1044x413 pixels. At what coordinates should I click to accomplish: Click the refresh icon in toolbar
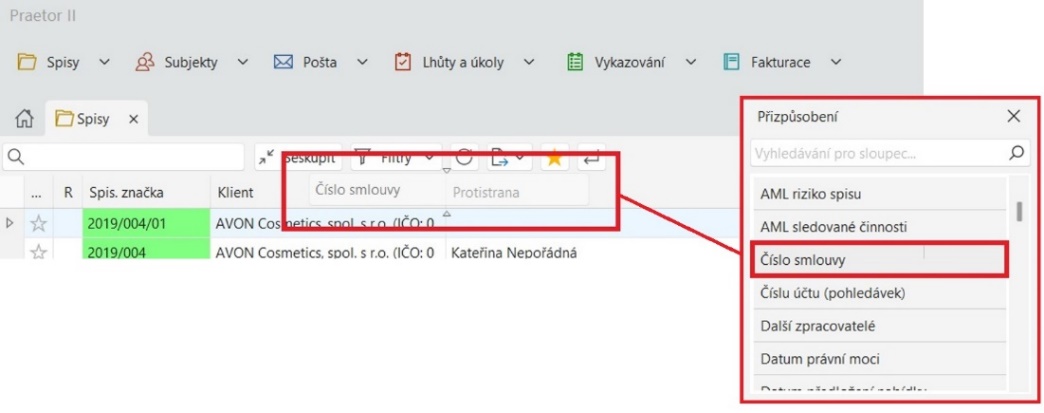pyautogui.click(x=464, y=157)
